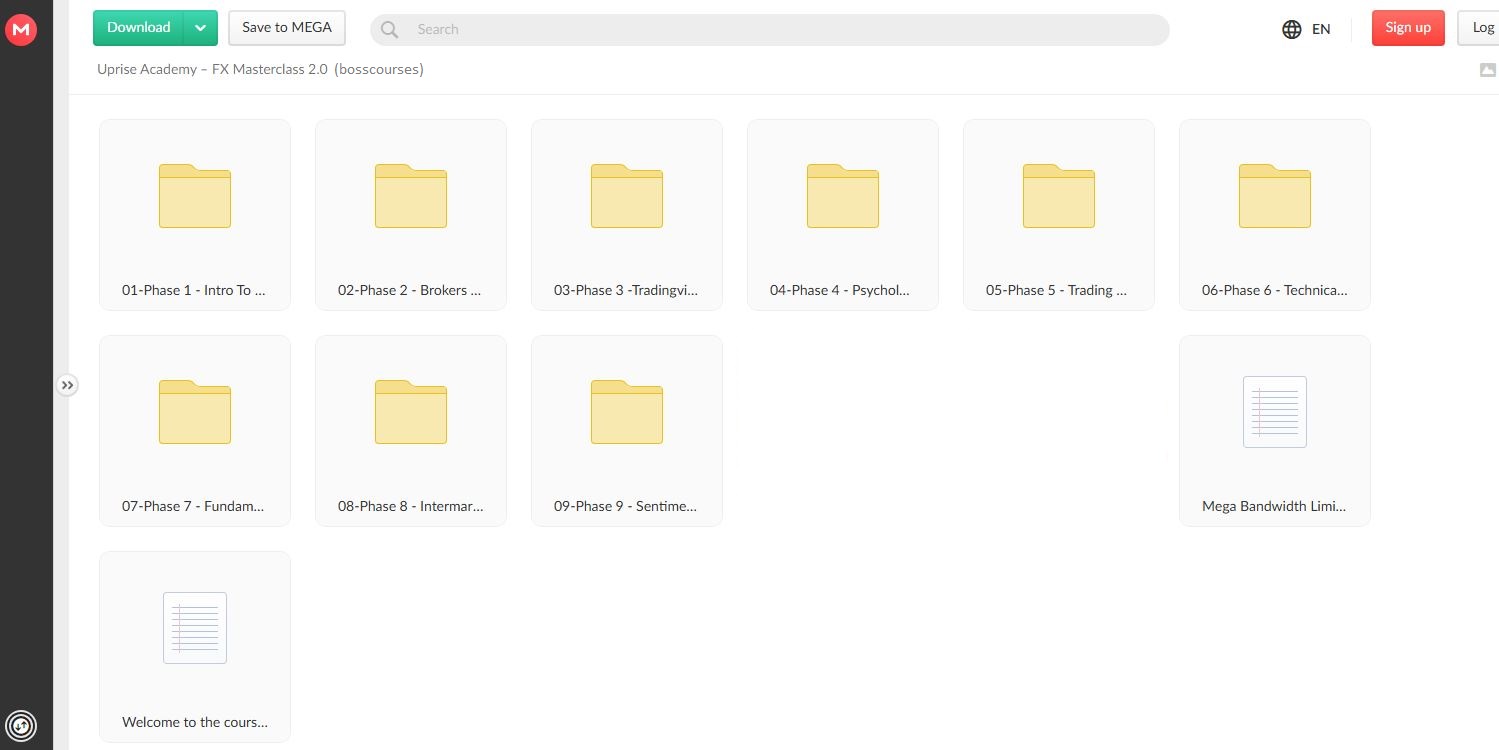Open the EN language selector
1499x750 pixels.
[x=1306, y=29]
